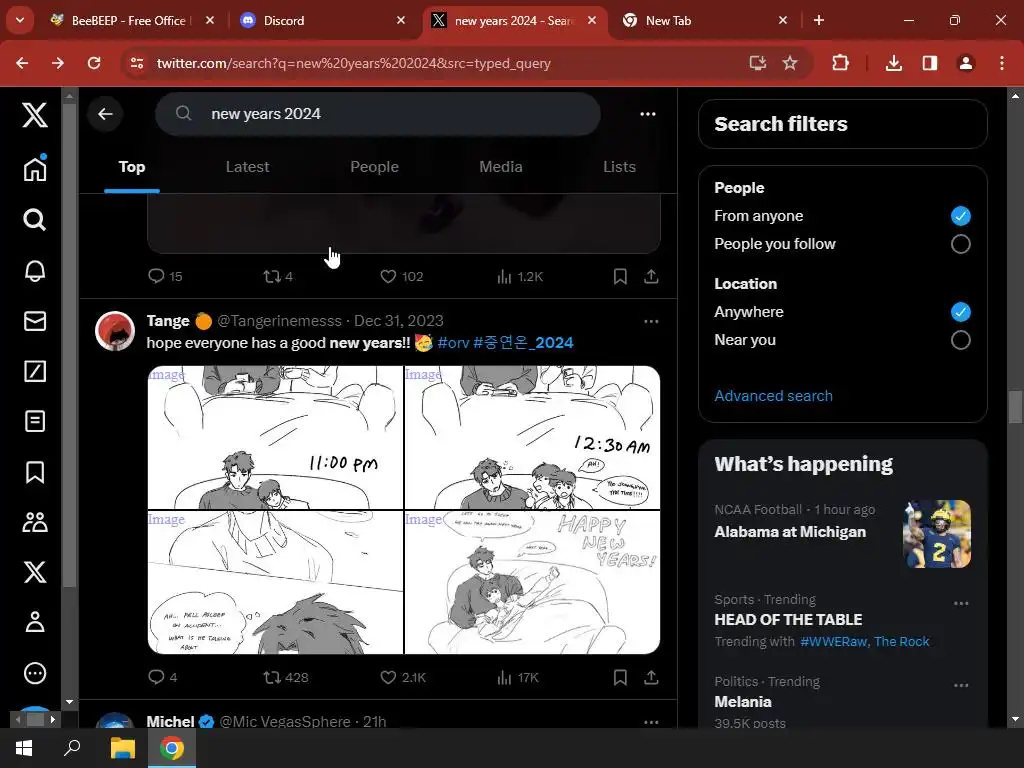The image size is (1024, 768).
Task: Switch to People search tab
Action: (x=374, y=167)
